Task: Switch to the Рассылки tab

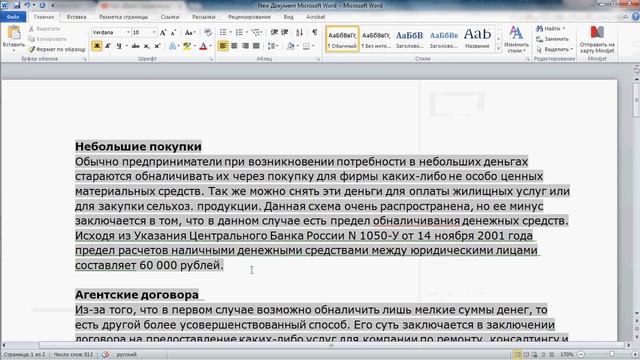Action: tap(204, 17)
